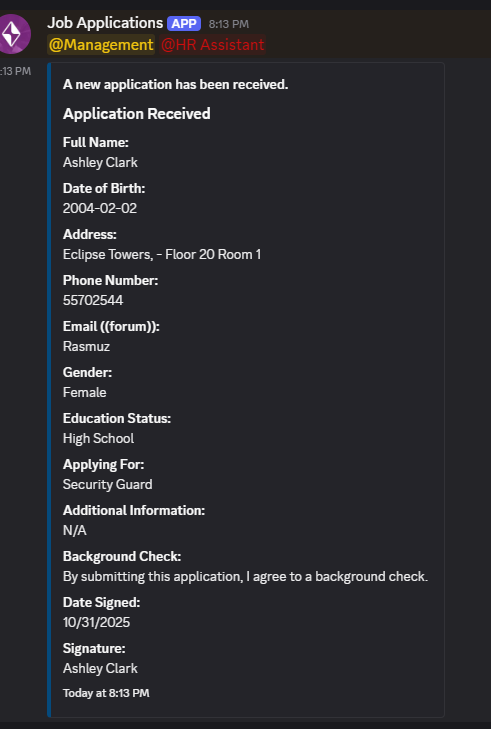
Task: Click the Application Received embed title
Action: click(137, 114)
